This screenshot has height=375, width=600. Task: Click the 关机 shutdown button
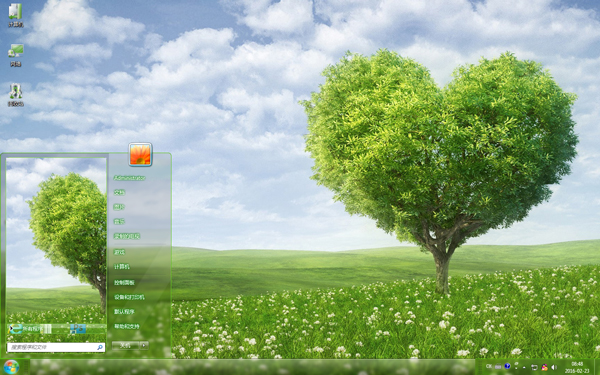[x=126, y=346]
